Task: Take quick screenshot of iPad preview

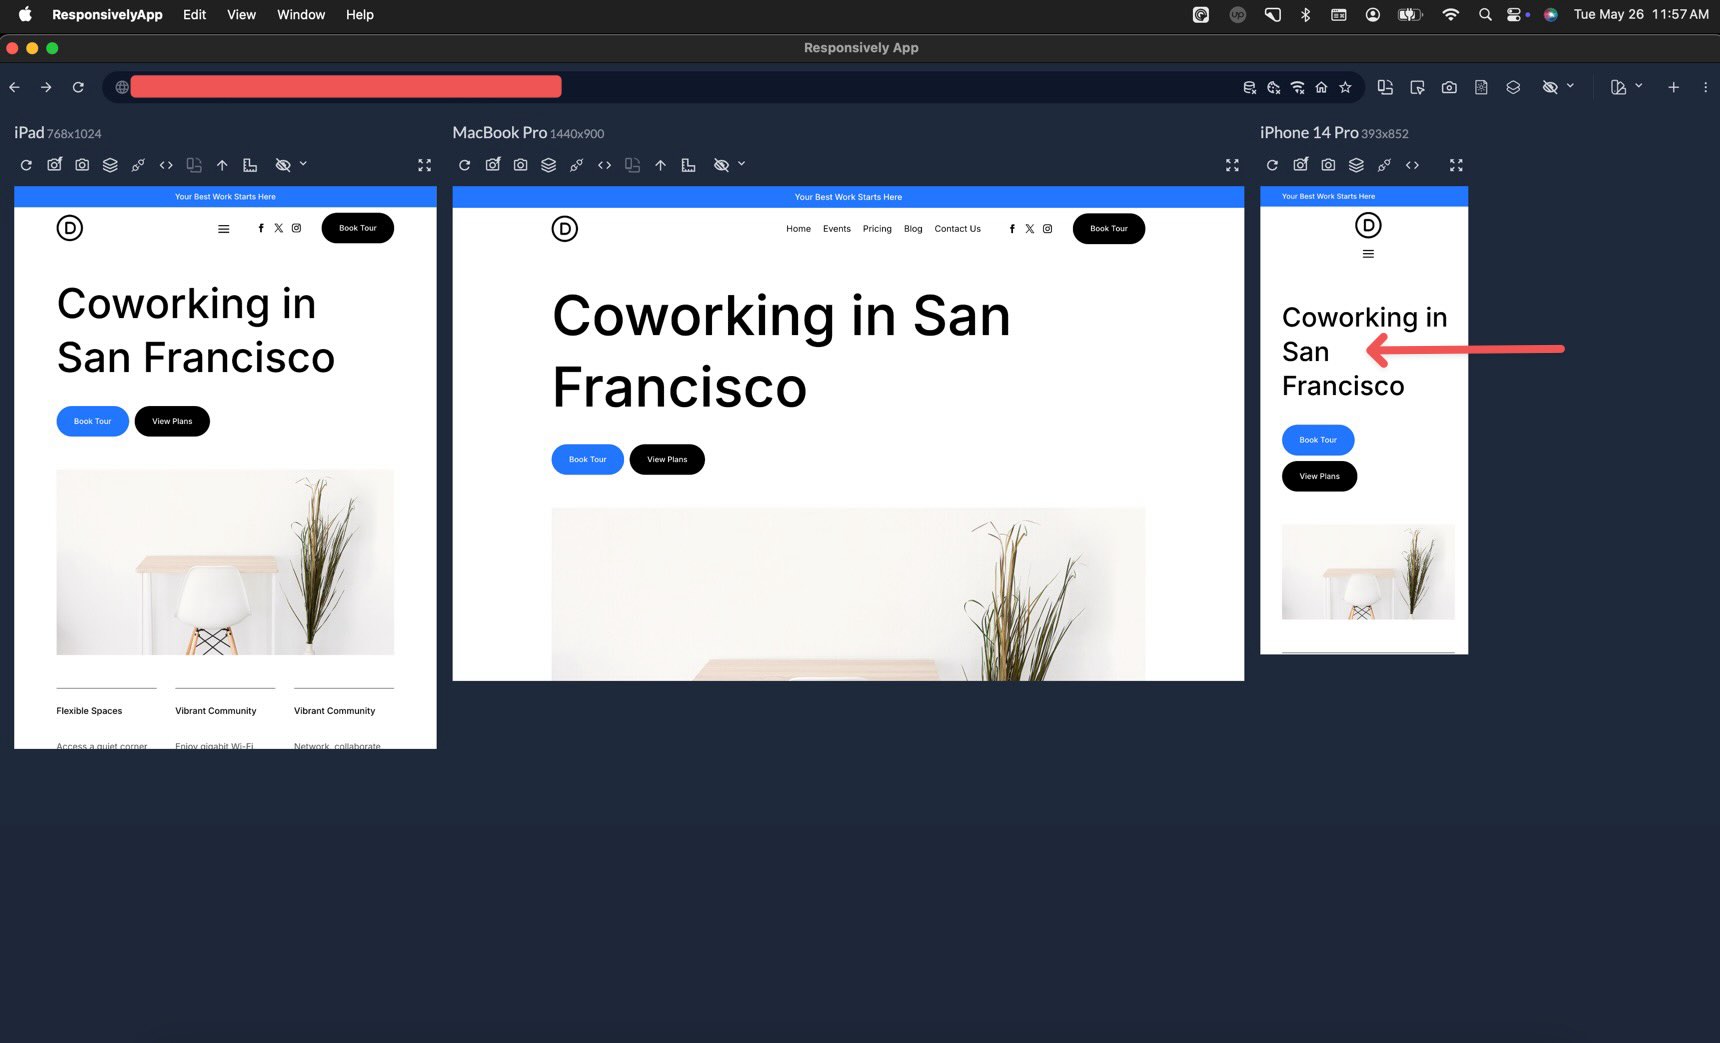Action: (54, 165)
